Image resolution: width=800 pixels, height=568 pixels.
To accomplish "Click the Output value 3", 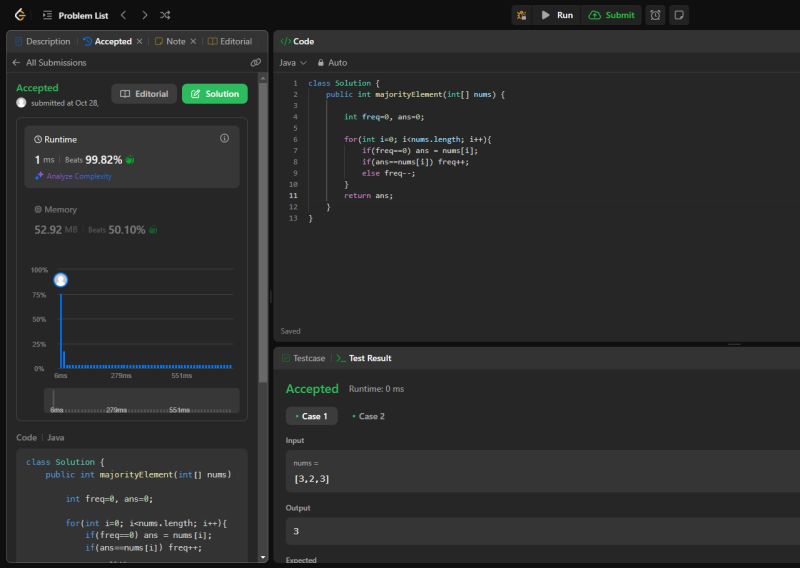I will [x=296, y=531].
